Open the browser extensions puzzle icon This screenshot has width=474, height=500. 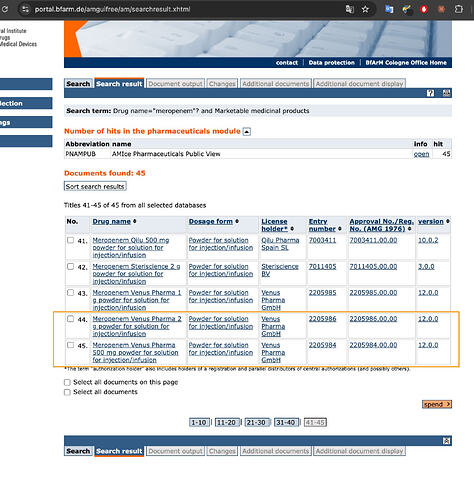(x=459, y=9)
